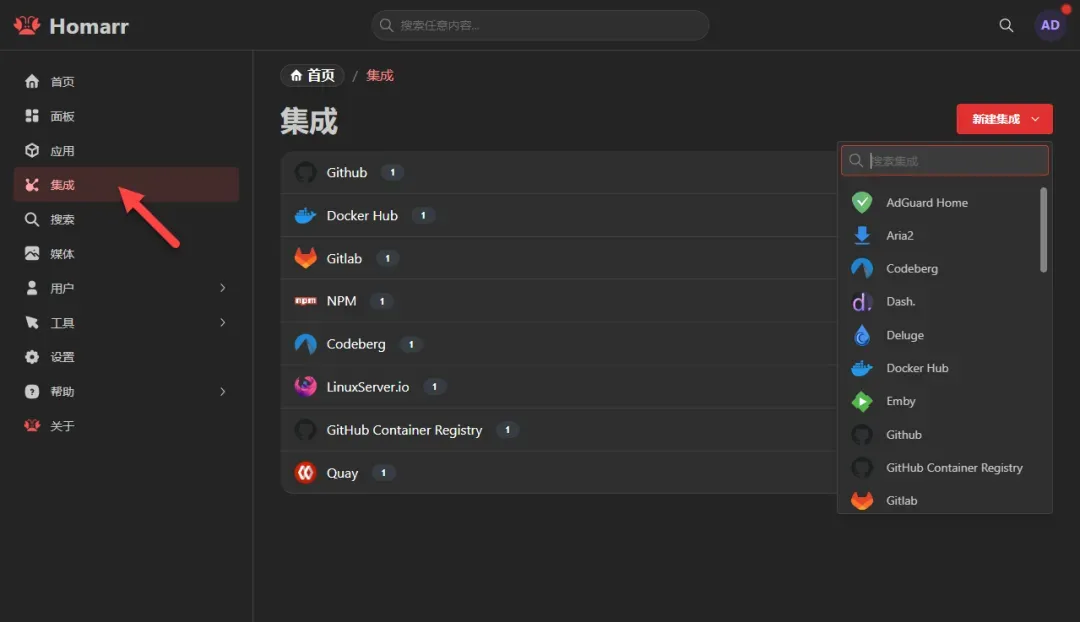Click the Homarr lobster logo icon

pos(27,25)
